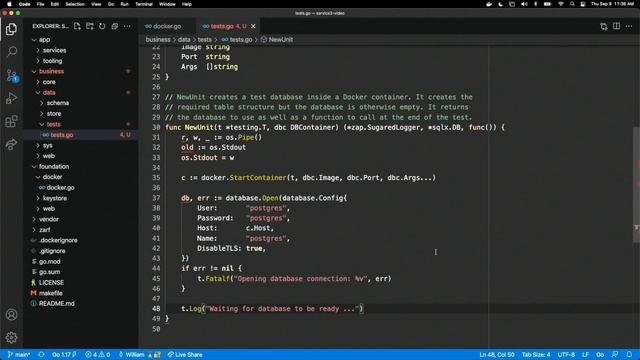Open the go.mod file
The width and height of the screenshot is (640, 360).
tap(81, 262)
